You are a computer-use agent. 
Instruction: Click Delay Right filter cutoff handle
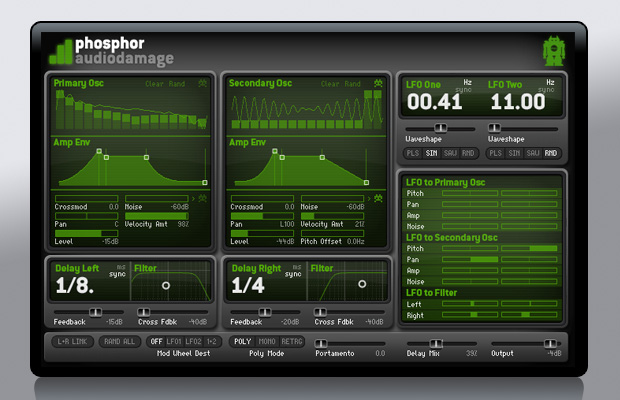tap(362, 284)
